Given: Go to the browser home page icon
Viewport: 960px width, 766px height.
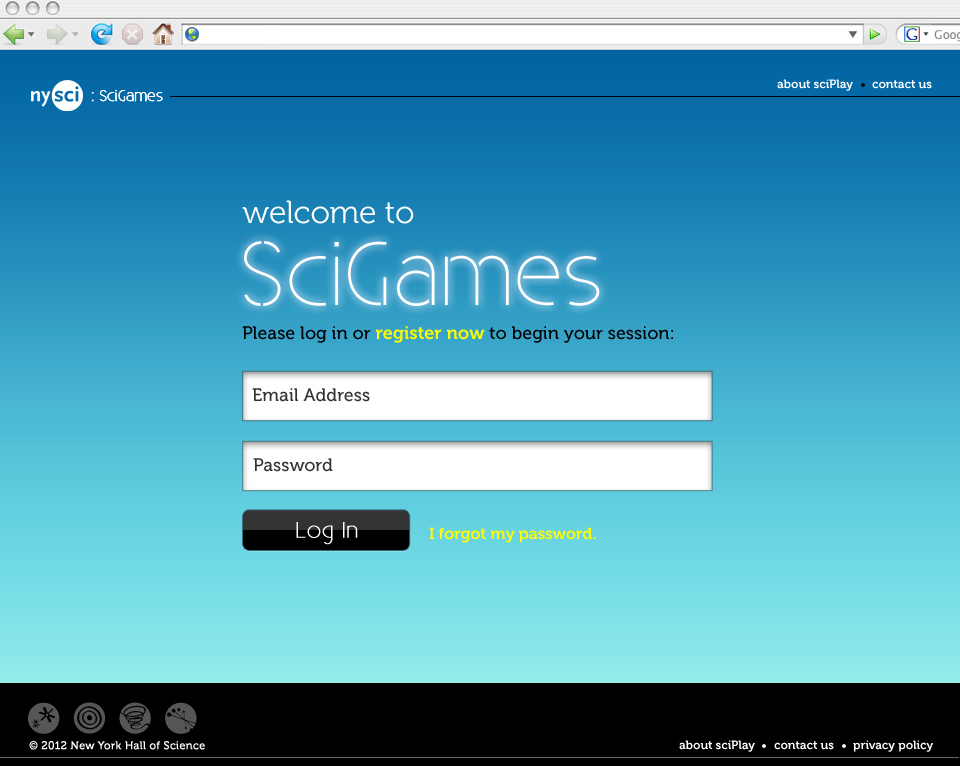Looking at the screenshot, I should [163, 34].
